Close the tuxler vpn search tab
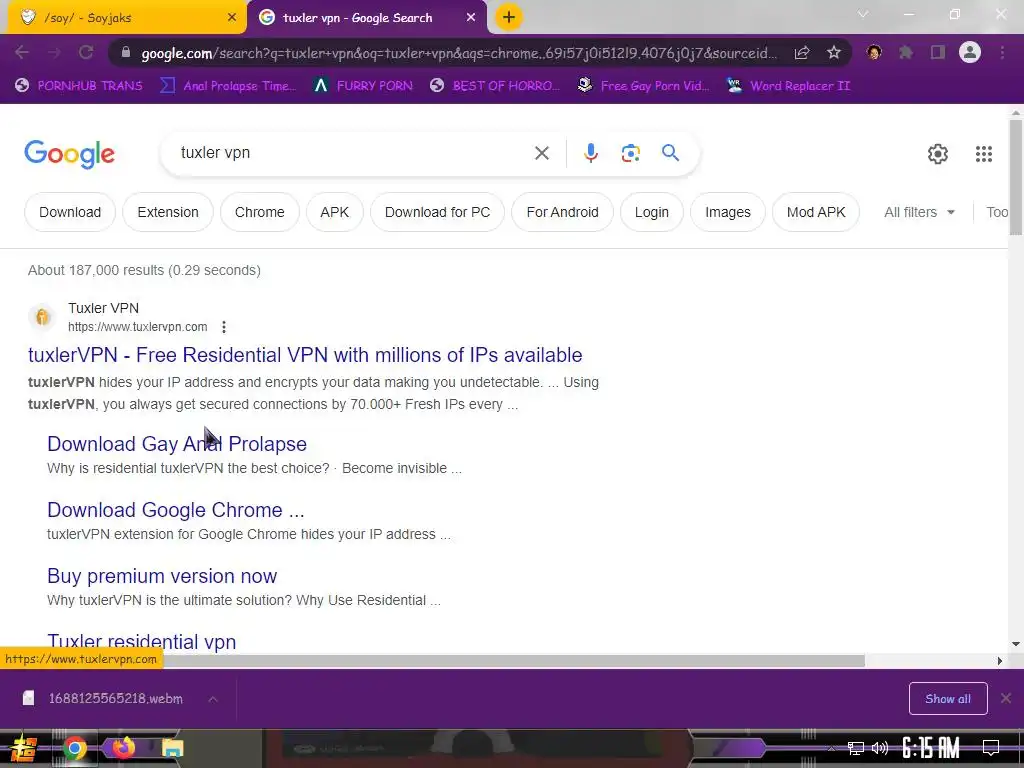 (471, 18)
